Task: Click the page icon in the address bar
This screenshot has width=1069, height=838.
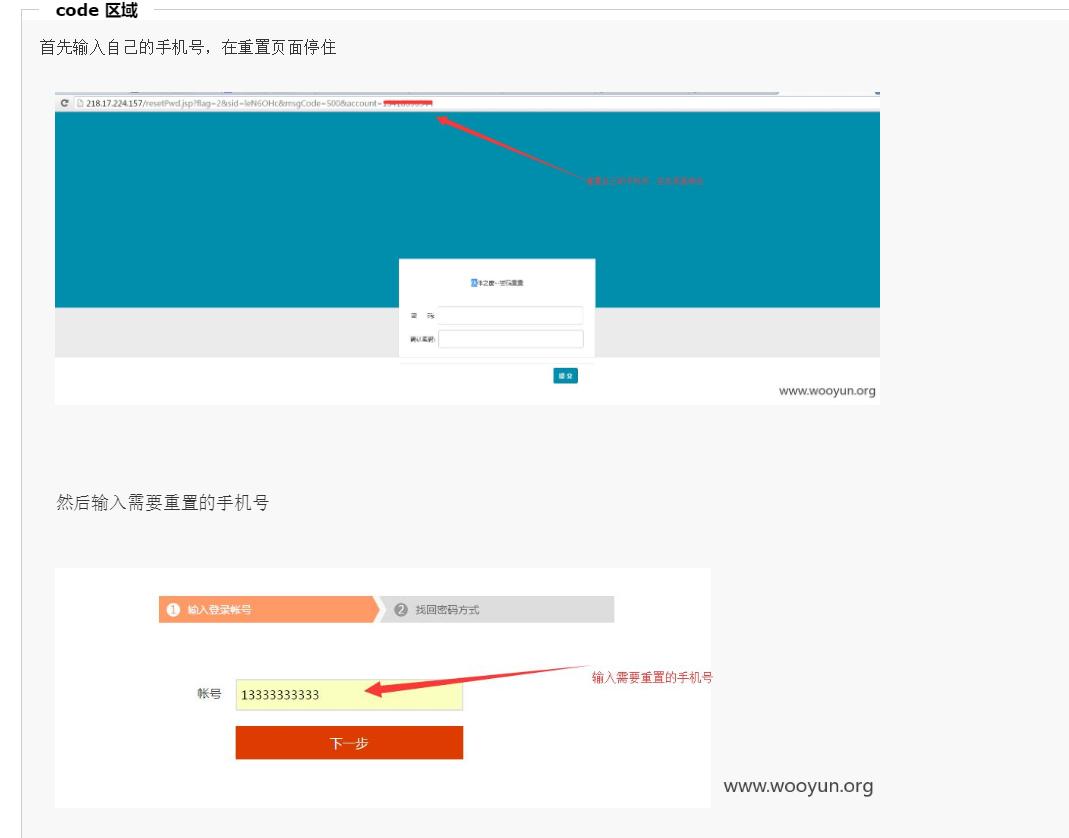Action: 80,101
